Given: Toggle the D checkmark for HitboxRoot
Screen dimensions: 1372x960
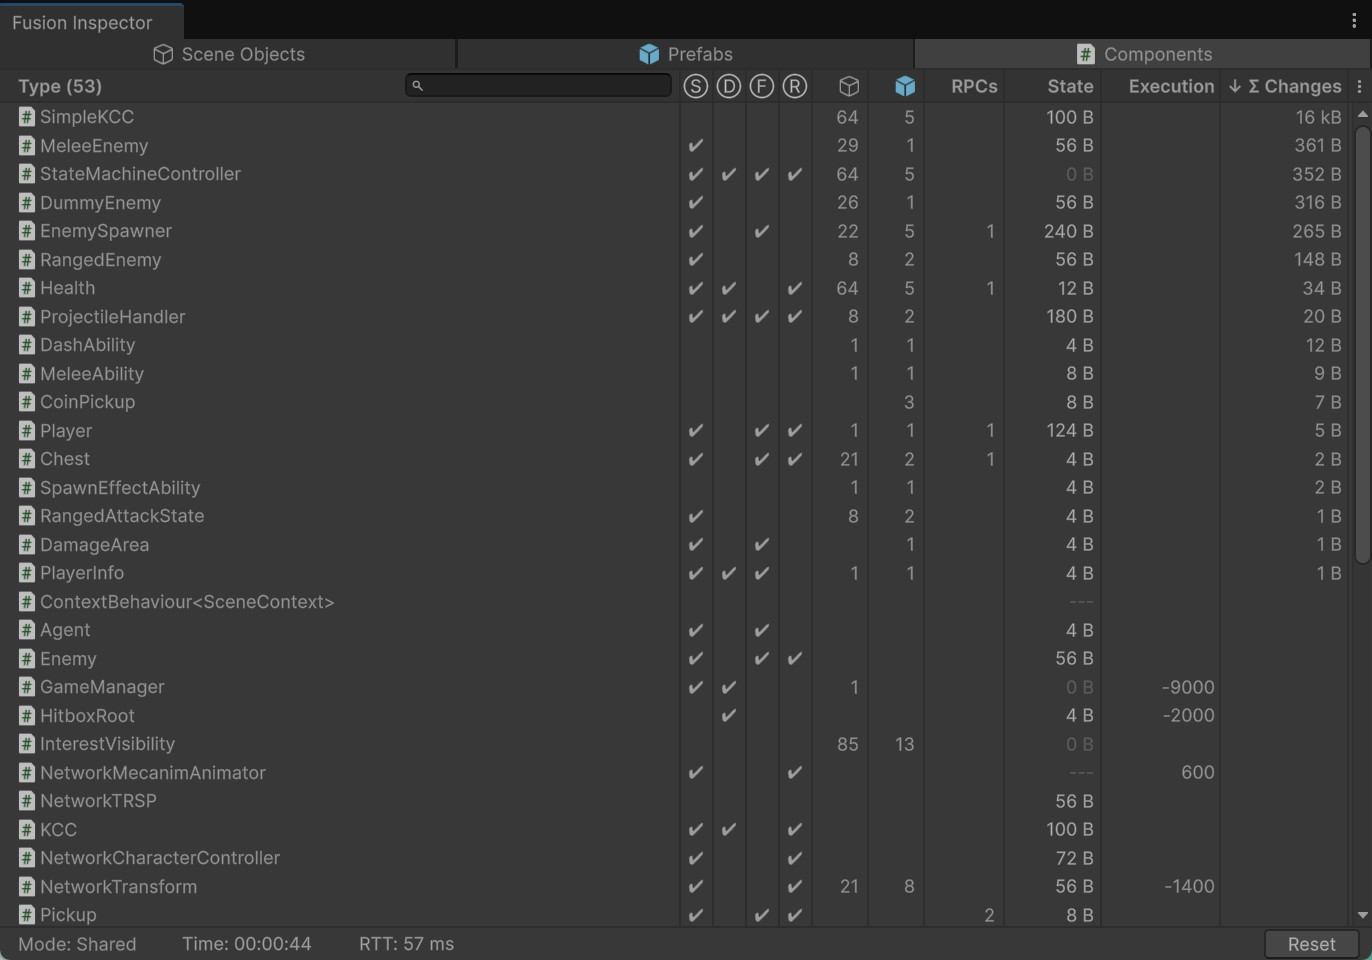Looking at the screenshot, I should 728,716.
